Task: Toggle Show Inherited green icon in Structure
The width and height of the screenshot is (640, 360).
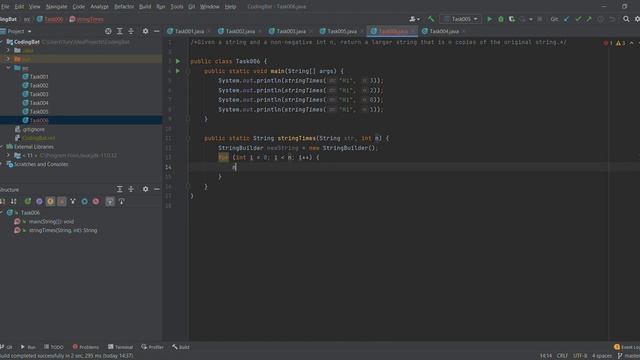Action: tap(28, 201)
